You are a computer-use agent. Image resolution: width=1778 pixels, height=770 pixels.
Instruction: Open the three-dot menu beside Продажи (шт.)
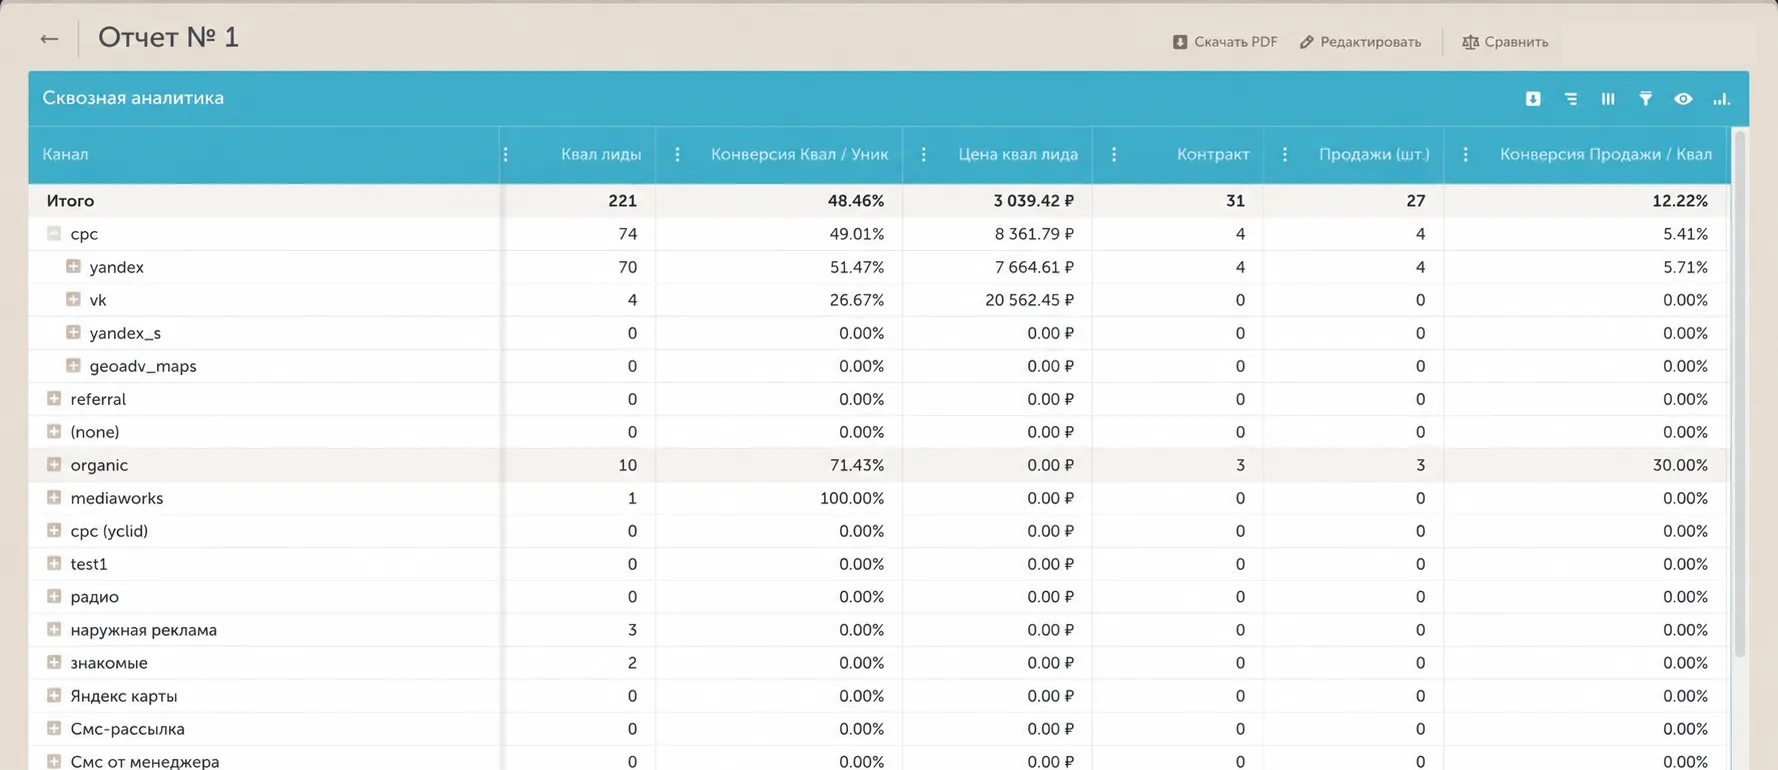pyautogui.click(x=1285, y=154)
